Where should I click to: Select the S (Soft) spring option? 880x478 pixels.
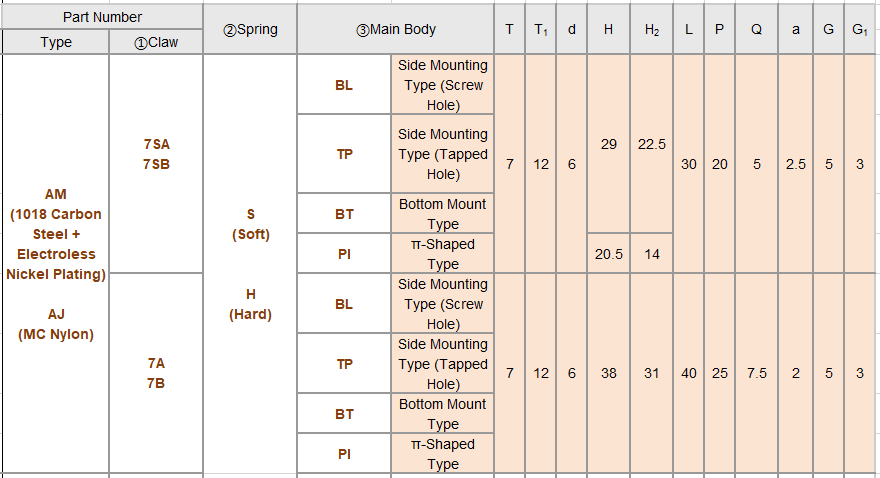tap(250, 224)
